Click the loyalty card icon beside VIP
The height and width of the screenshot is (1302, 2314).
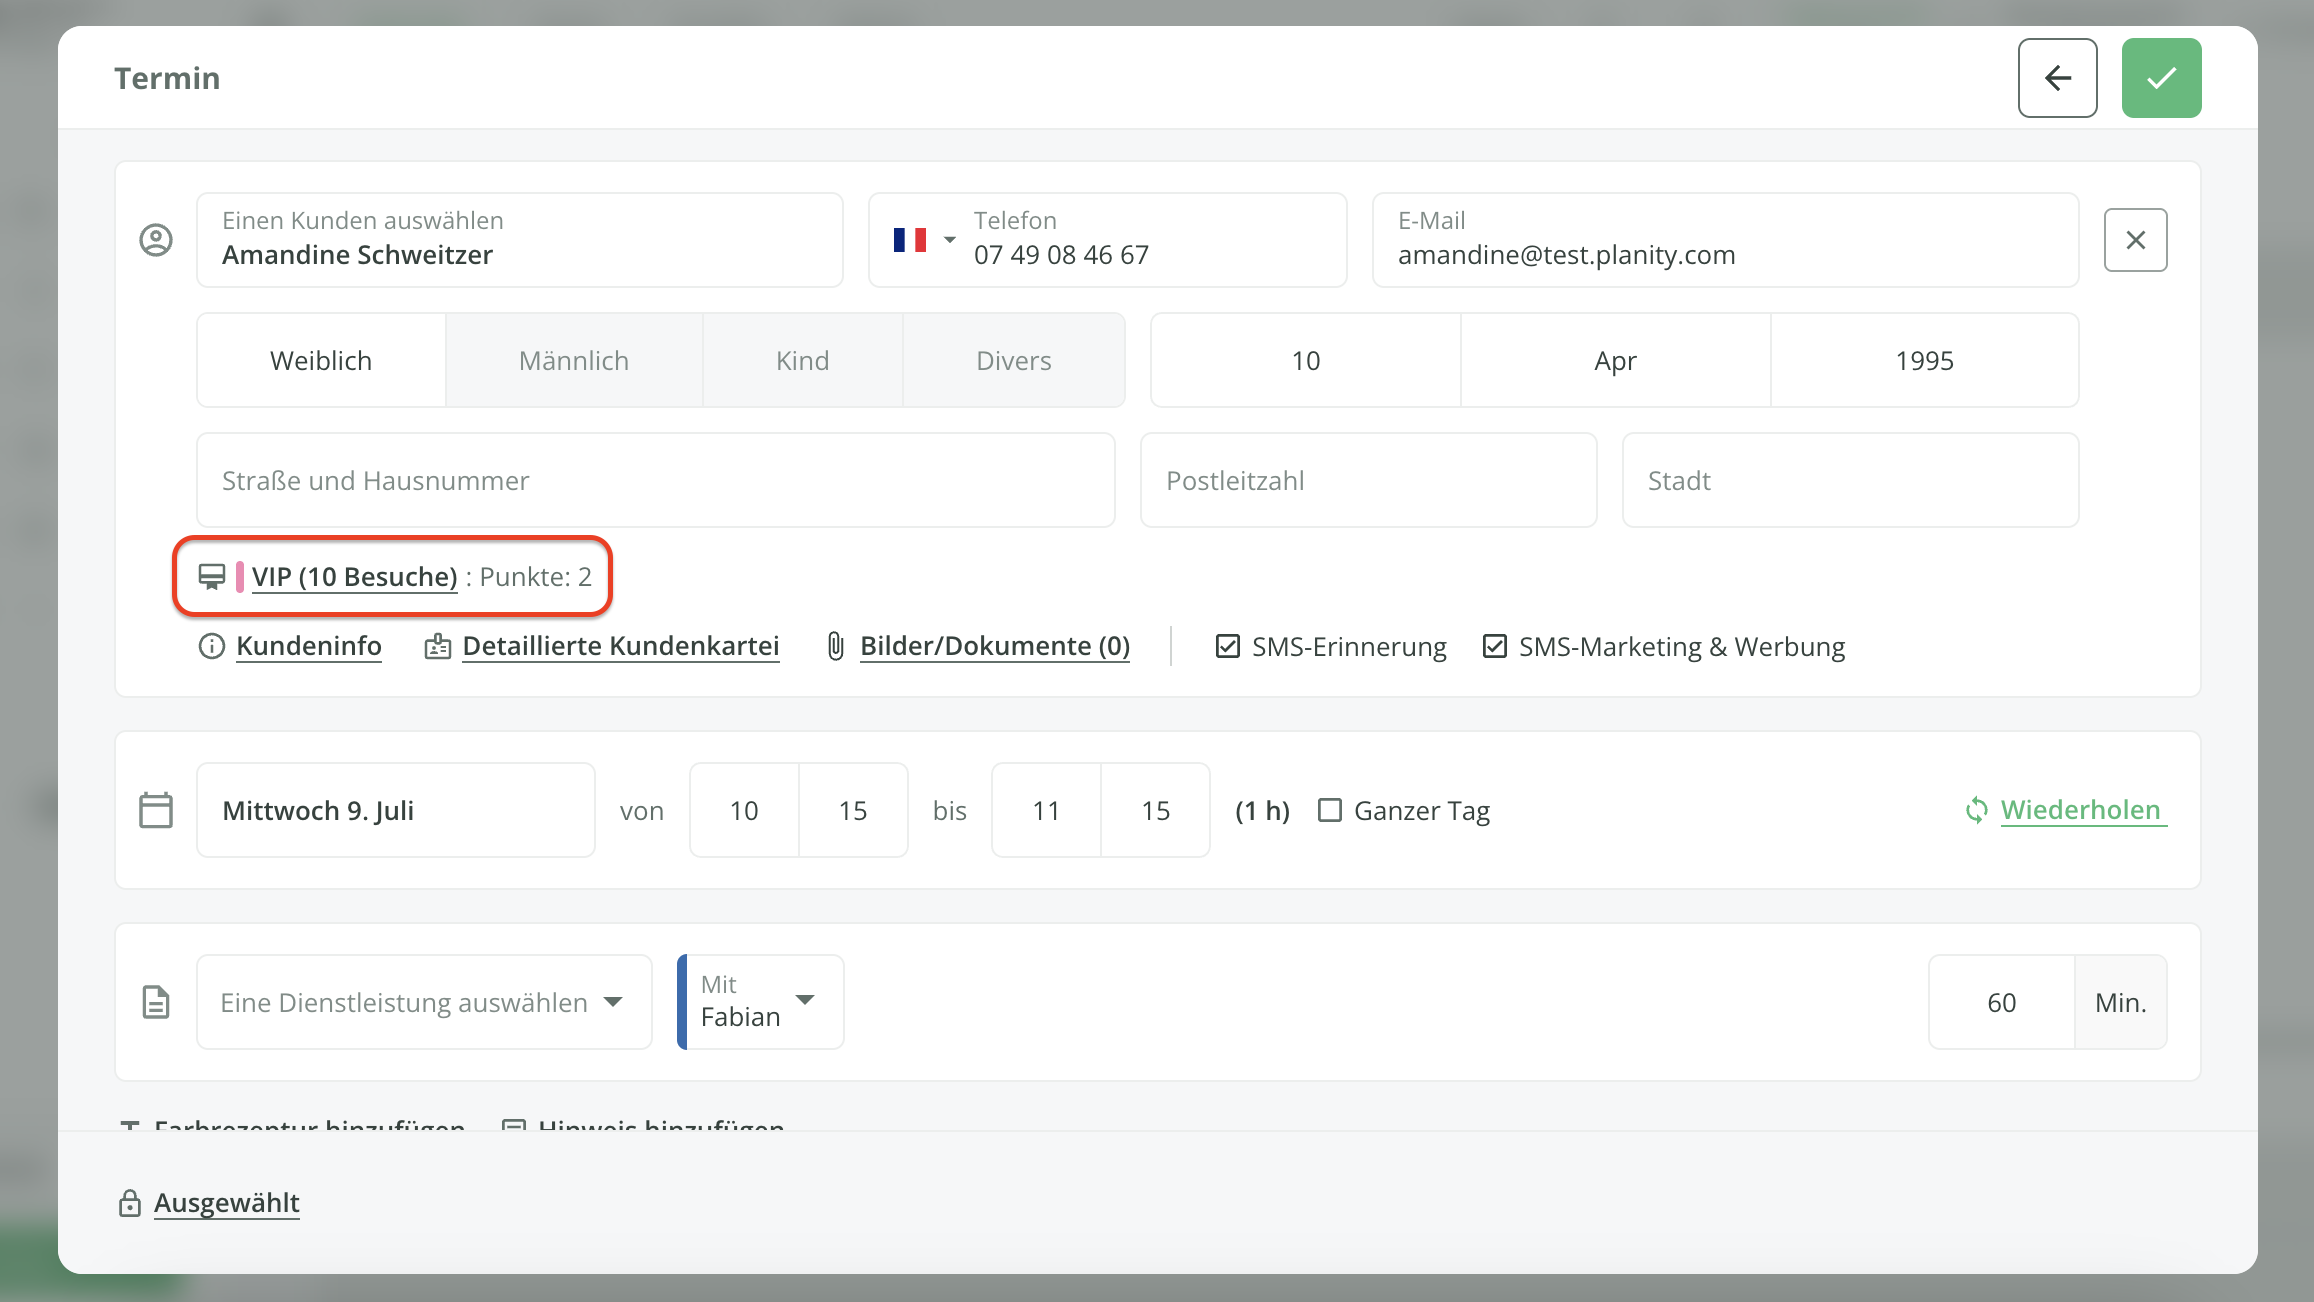(x=212, y=577)
